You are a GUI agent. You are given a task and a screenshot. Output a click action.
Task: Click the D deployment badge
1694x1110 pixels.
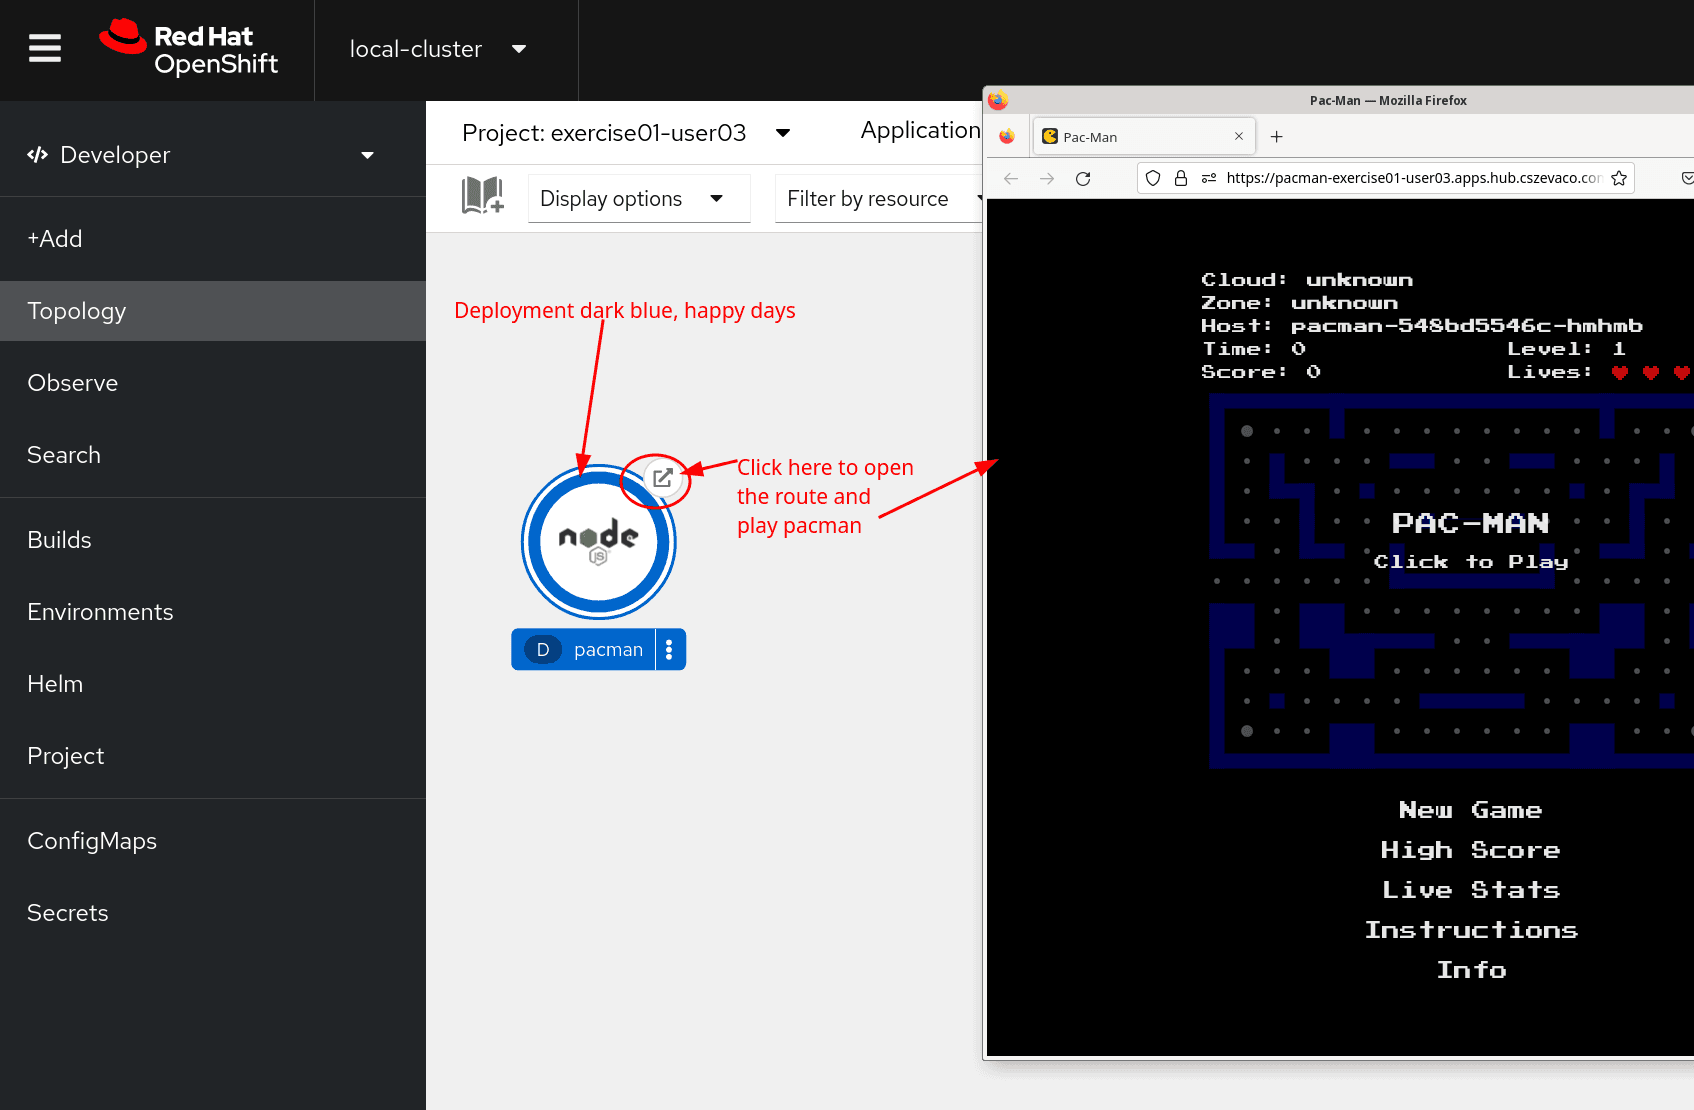click(542, 649)
